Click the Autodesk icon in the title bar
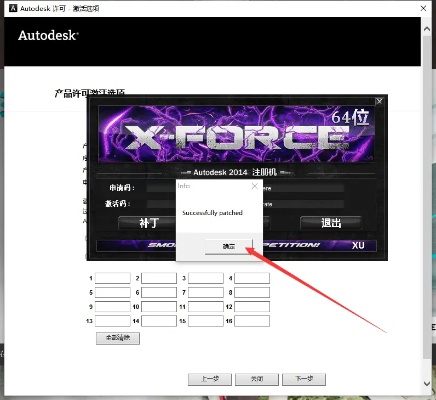Screen dimensions: 436x400 click(x=13, y=8)
